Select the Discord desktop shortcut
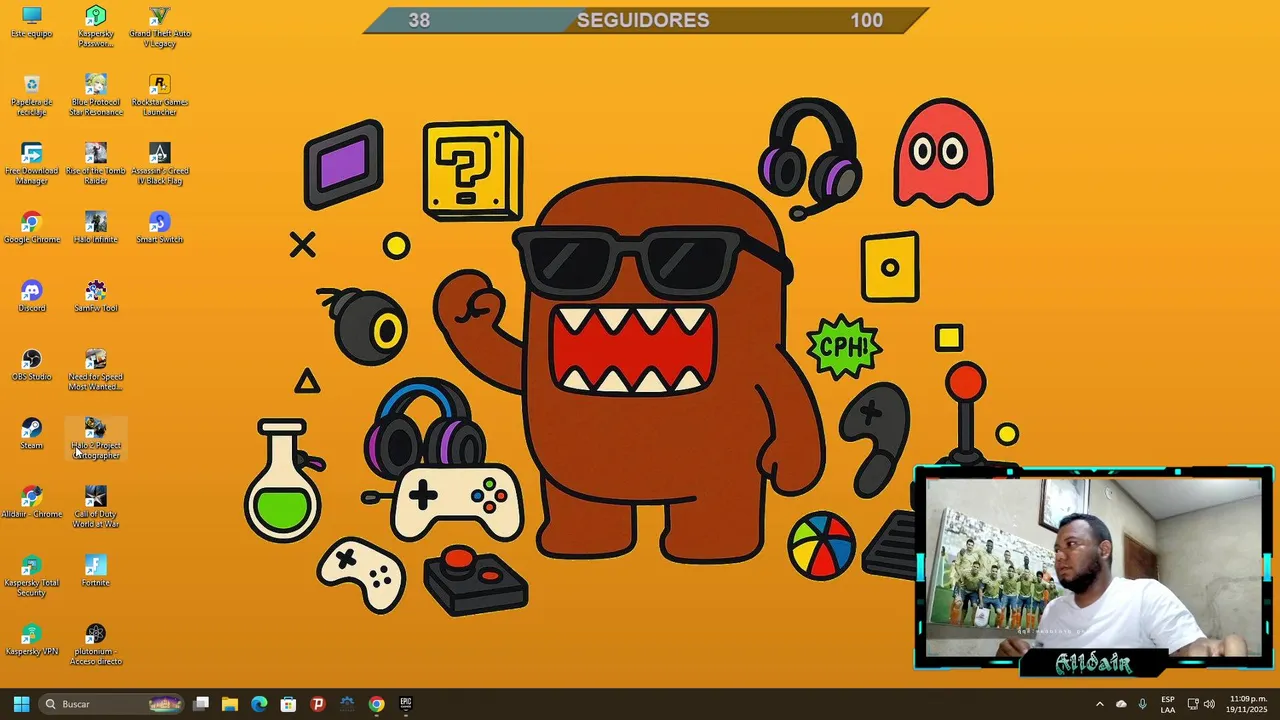 31,297
